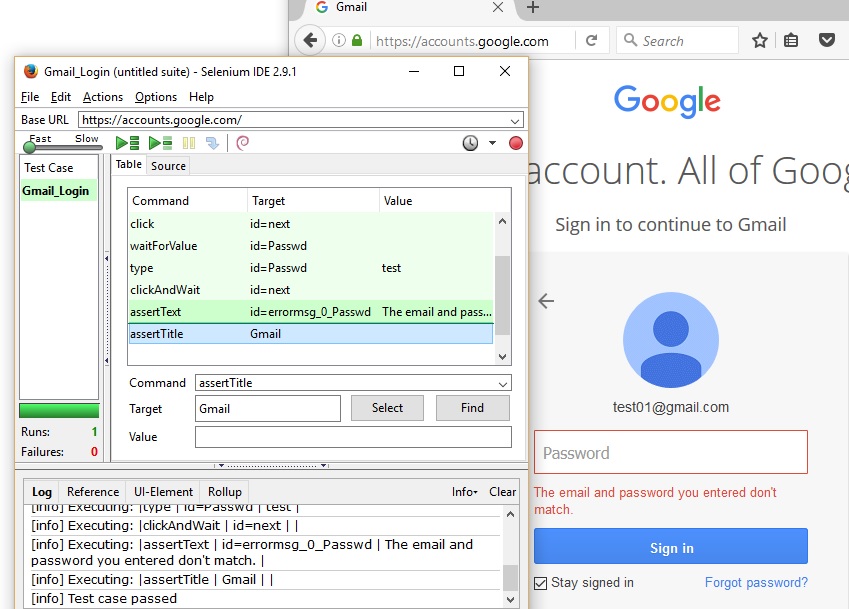Select the type id=Passwd test row
This screenshot has width=849, height=609.
click(311, 268)
